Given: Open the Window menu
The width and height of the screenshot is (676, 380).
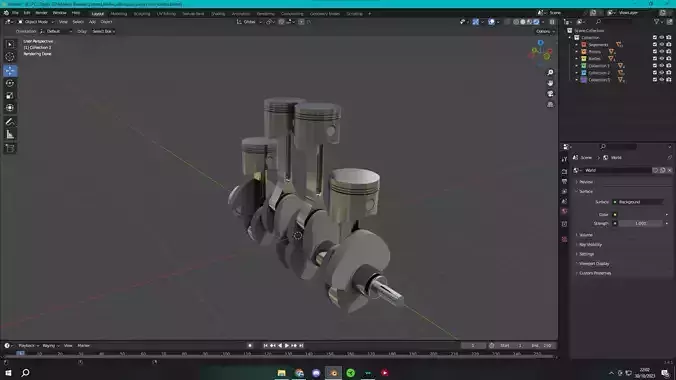Looking at the screenshot, I should click(x=59, y=13).
